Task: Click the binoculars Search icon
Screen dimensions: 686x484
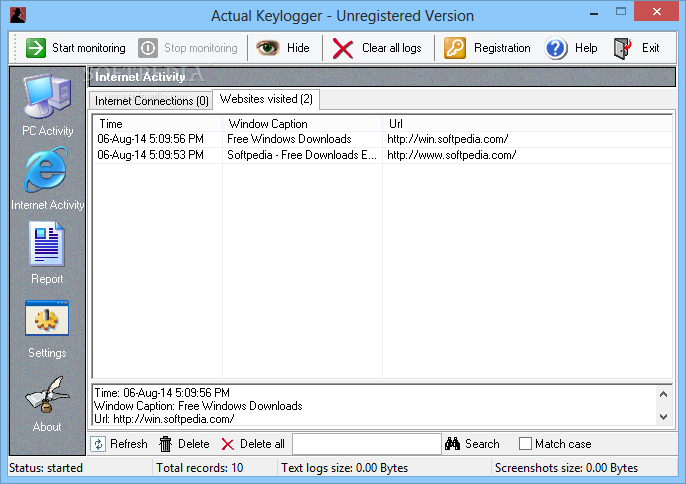Action: click(452, 444)
